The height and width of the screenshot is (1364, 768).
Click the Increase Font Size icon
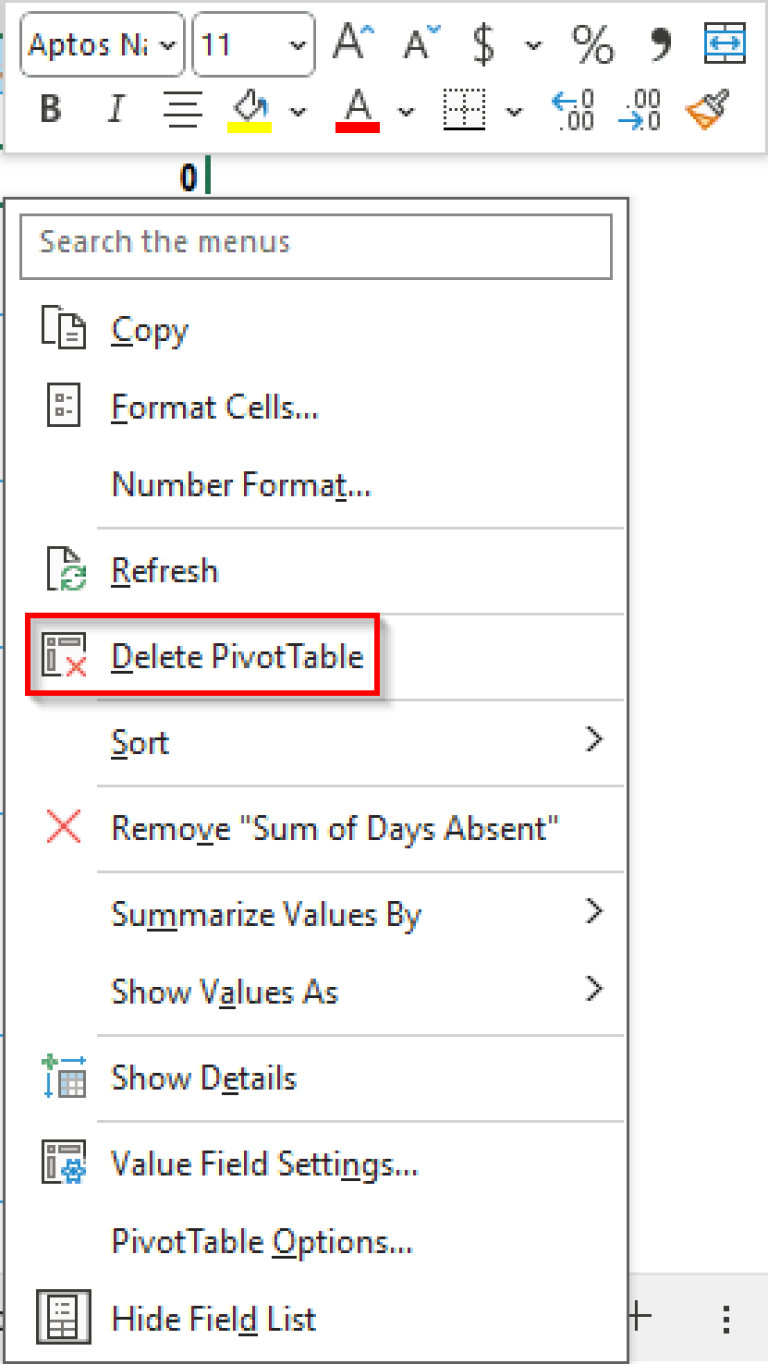tap(350, 42)
